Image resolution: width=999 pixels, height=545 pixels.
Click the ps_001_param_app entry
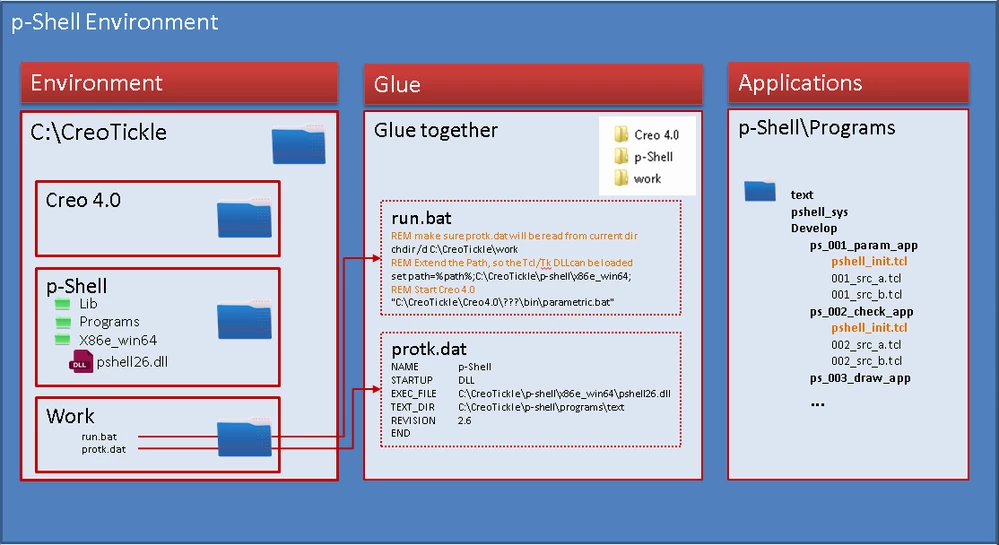point(863,245)
